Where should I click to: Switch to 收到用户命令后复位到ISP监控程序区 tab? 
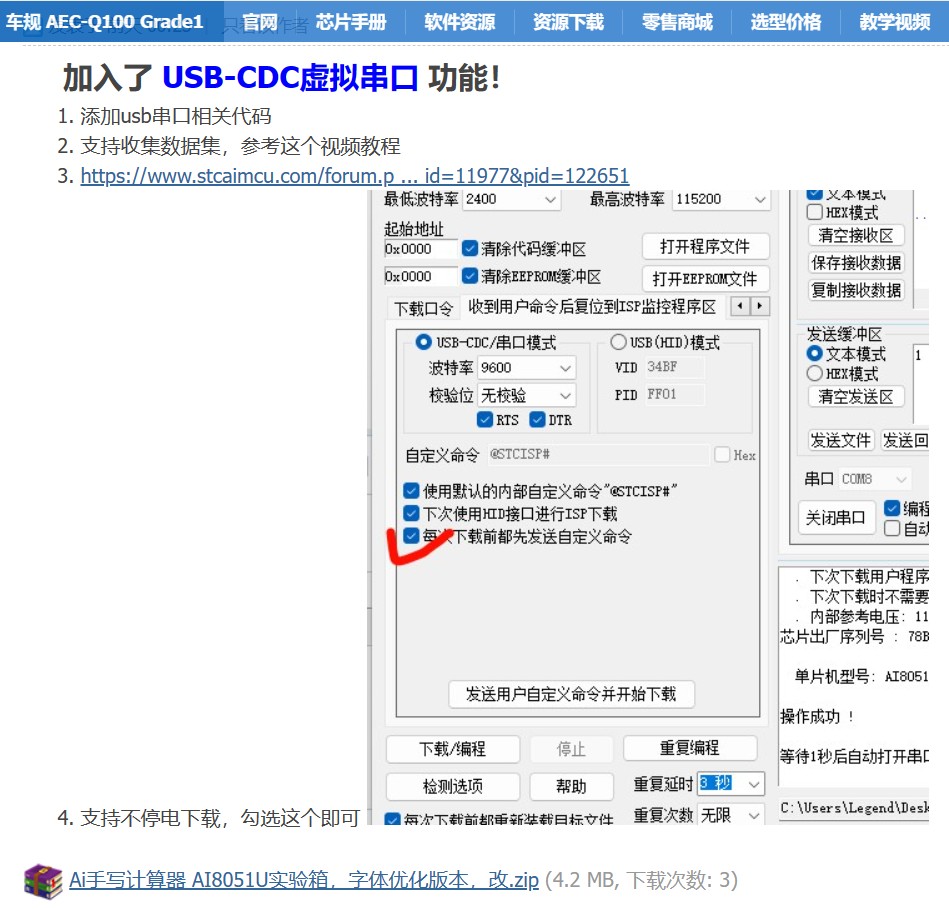pyautogui.click(x=592, y=307)
